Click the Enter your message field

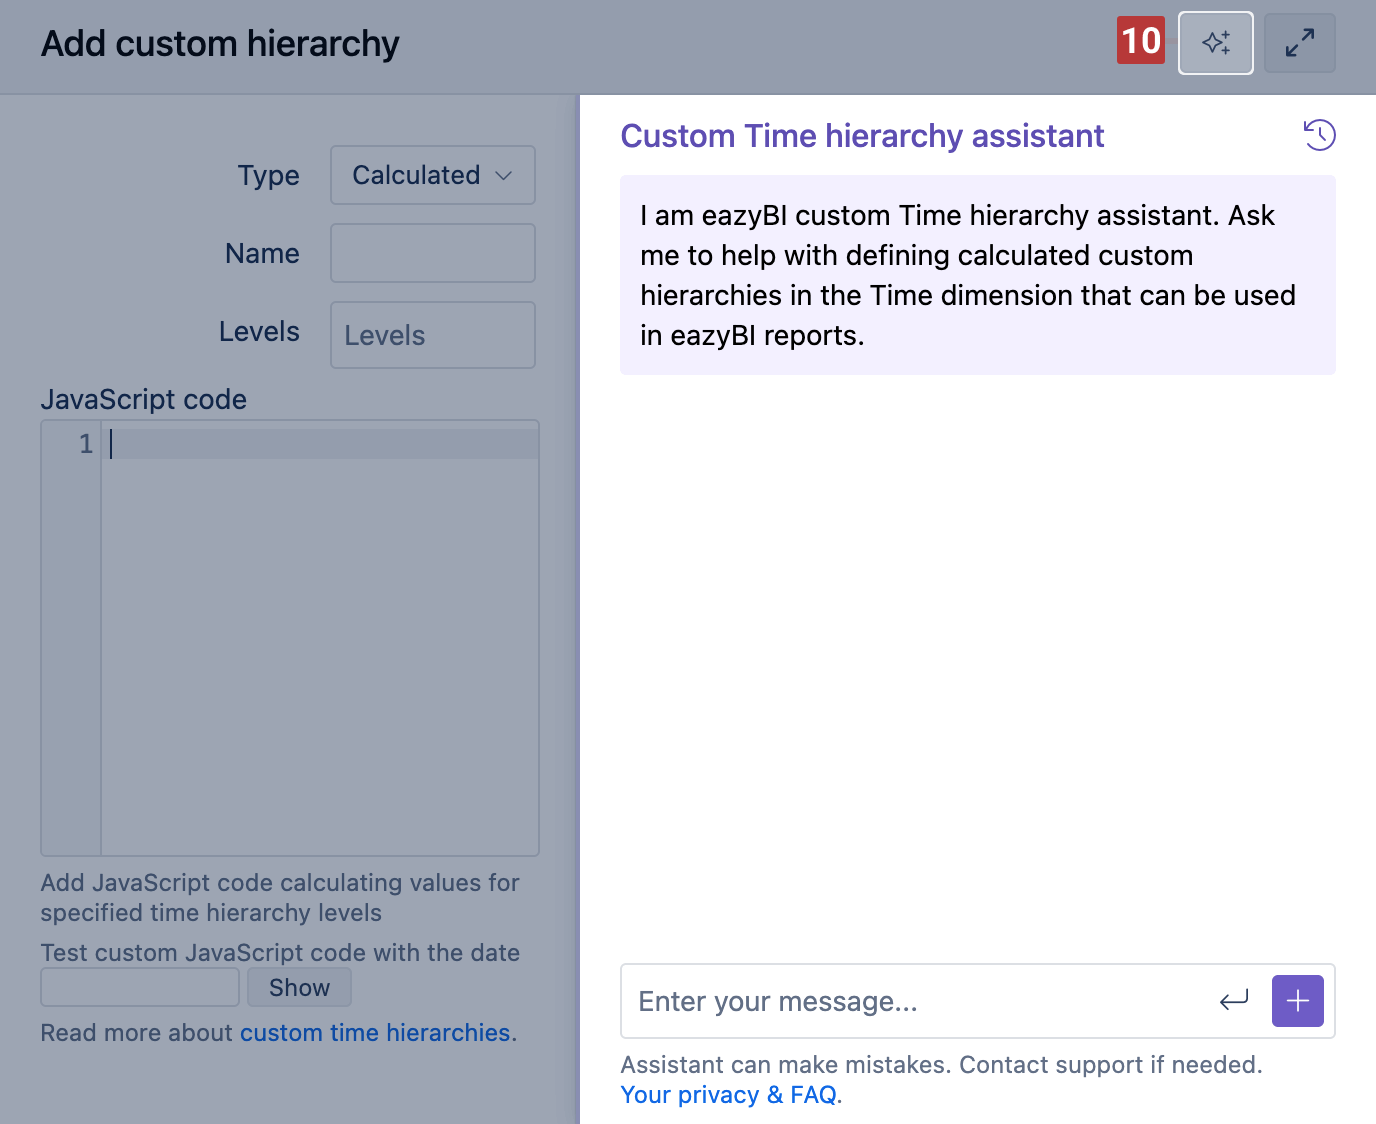915,1001
